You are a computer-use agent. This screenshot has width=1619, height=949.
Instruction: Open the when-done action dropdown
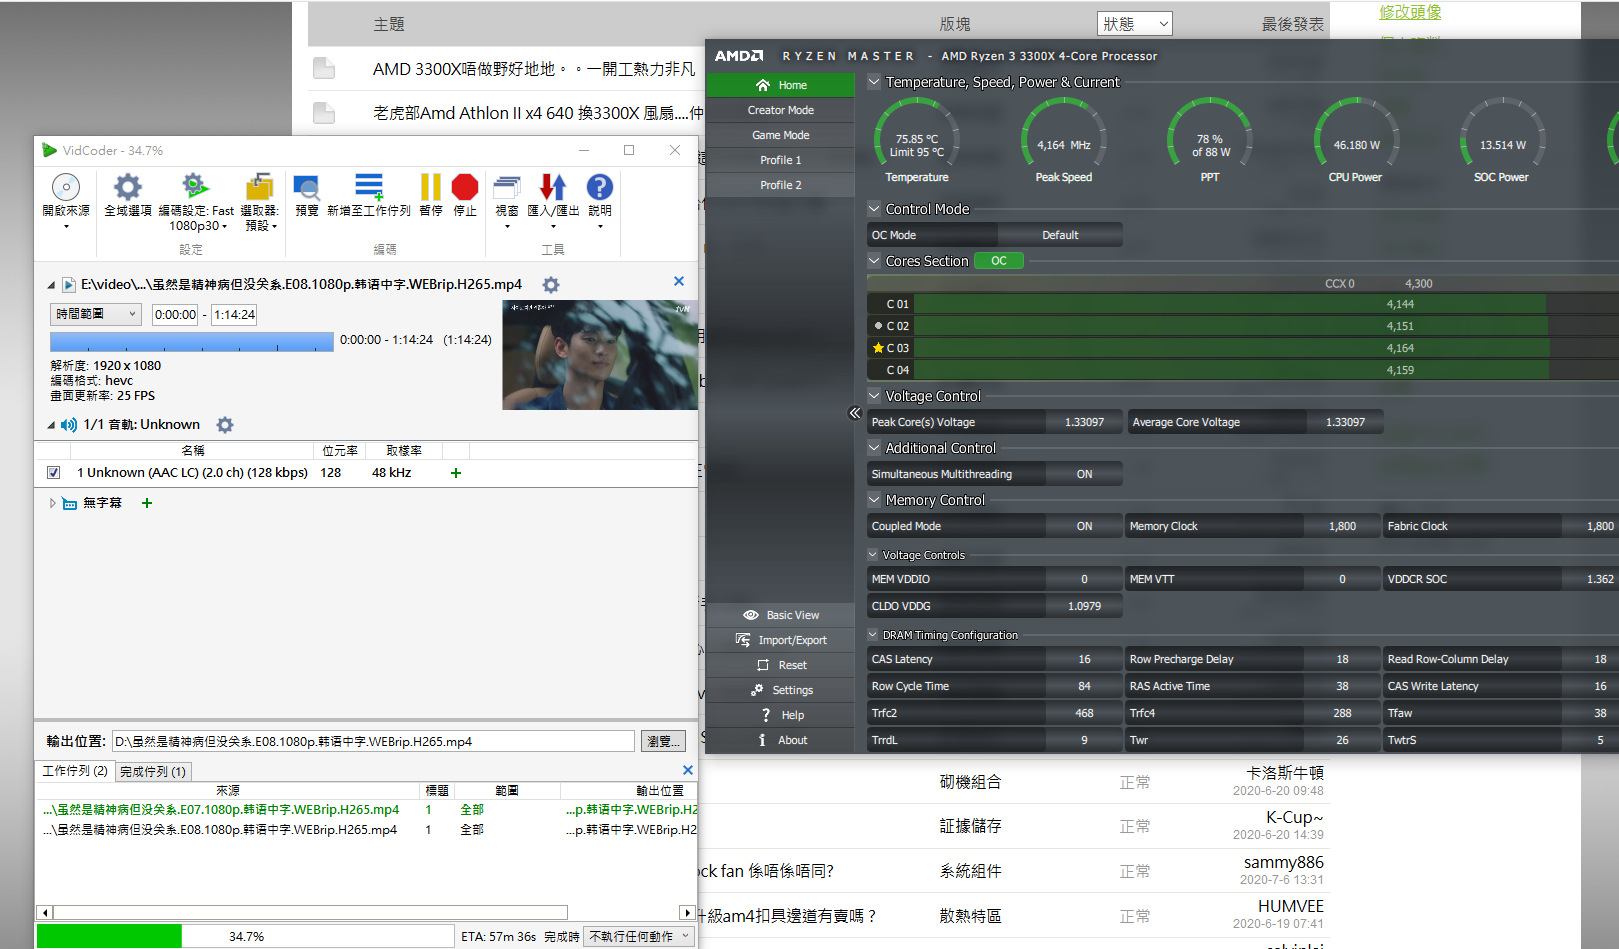coord(639,936)
